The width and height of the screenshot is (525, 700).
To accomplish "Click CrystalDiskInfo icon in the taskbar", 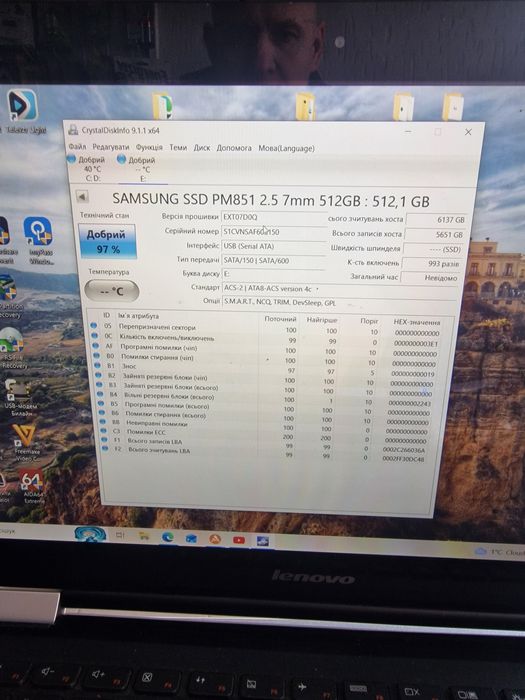I will pyautogui.click(x=263, y=541).
